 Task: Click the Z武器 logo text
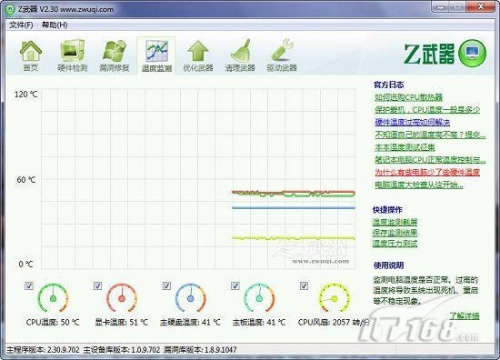point(429,54)
